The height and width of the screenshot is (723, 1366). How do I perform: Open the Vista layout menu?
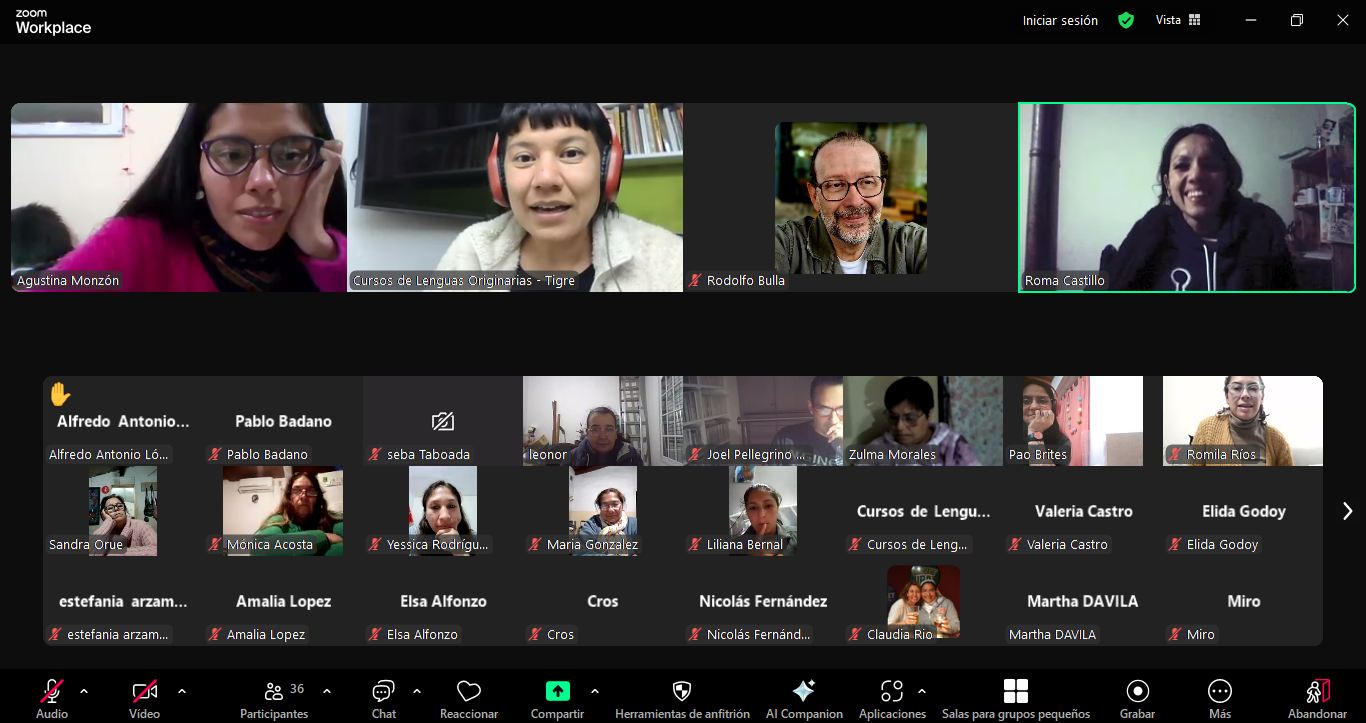tap(1178, 20)
